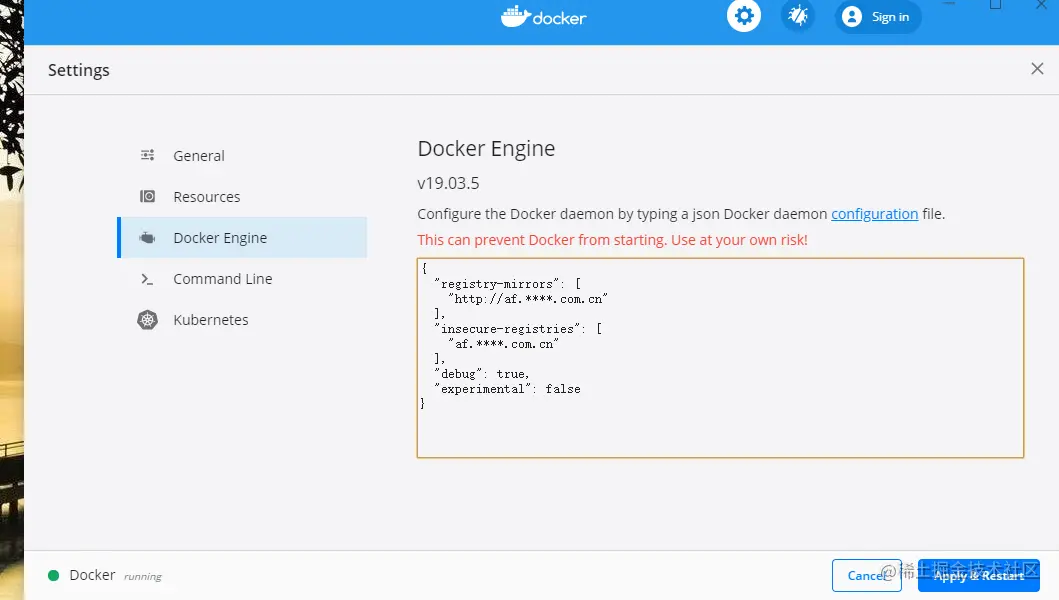Image resolution: width=1059 pixels, height=600 pixels.
Task: Click Apply & Restart button
Action: coord(979,576)
